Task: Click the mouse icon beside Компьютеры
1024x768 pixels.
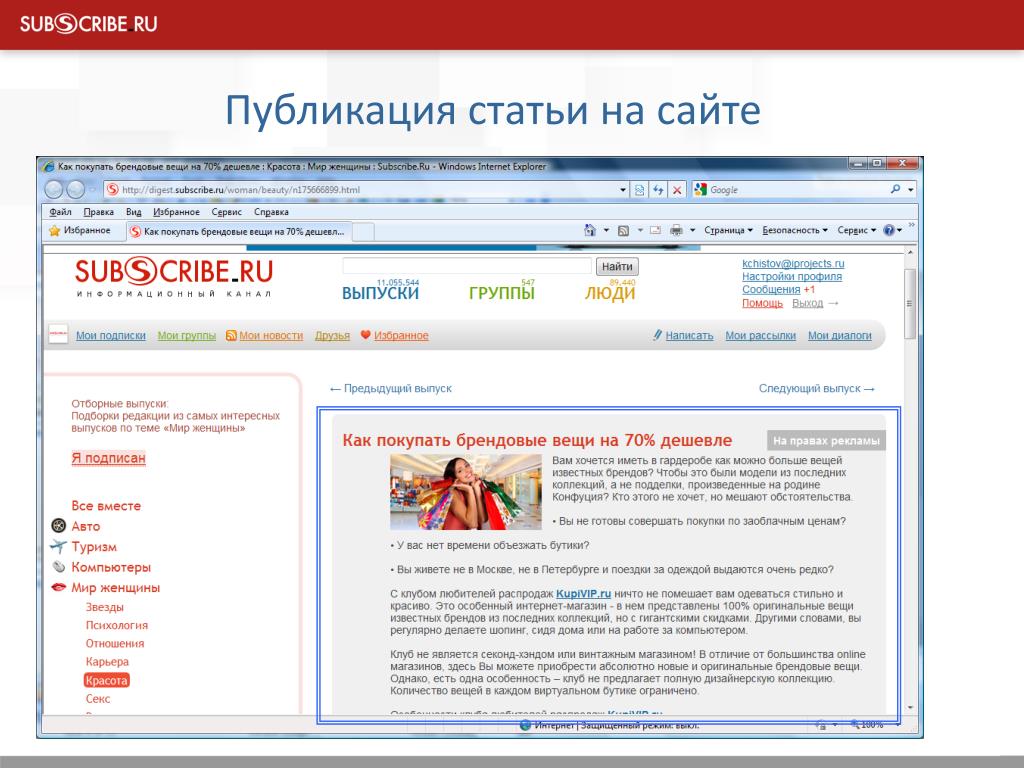Action: [x=59, y=566]
